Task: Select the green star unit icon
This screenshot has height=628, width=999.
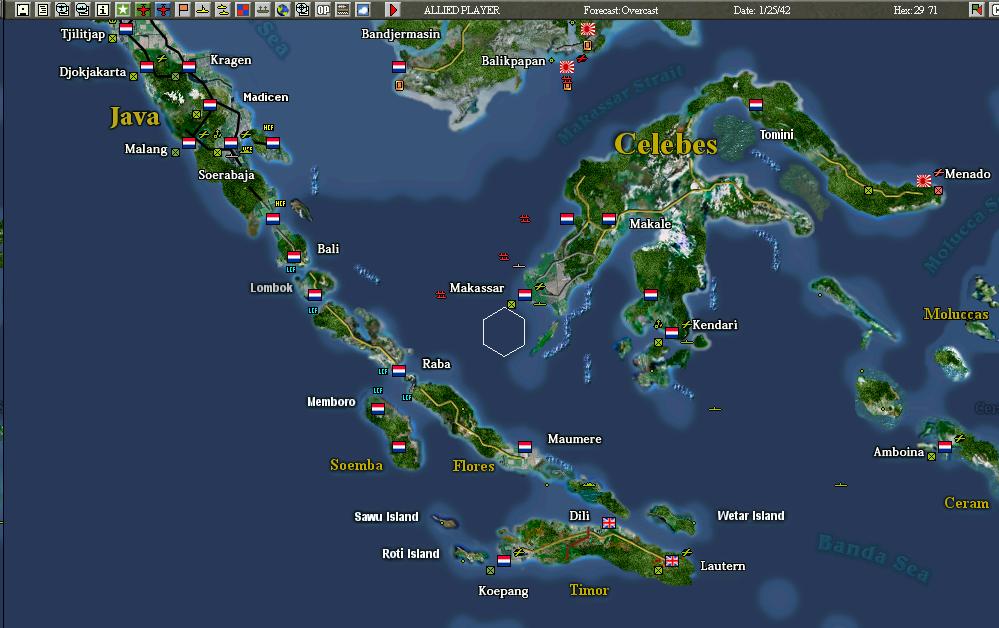Action: [x=122, y=8]
